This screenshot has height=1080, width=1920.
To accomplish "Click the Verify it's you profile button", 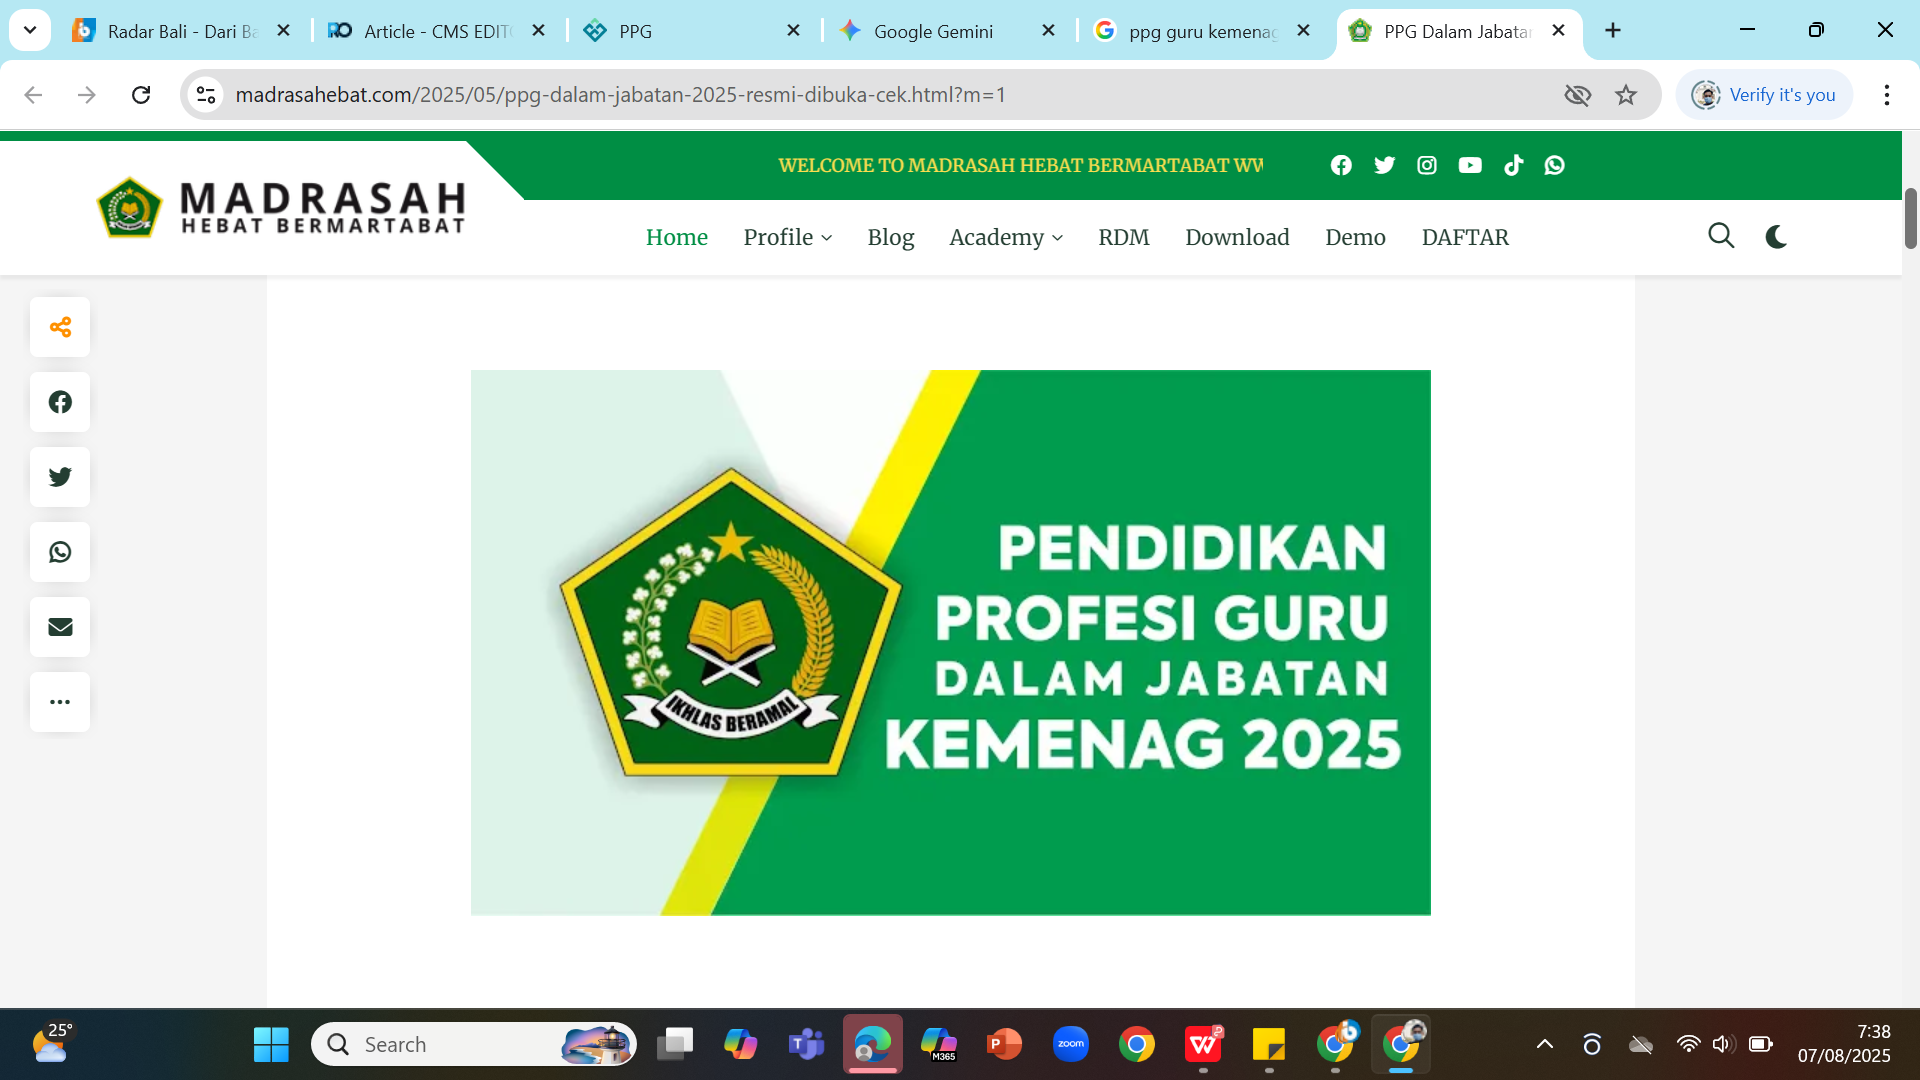I will point(1764,95).
